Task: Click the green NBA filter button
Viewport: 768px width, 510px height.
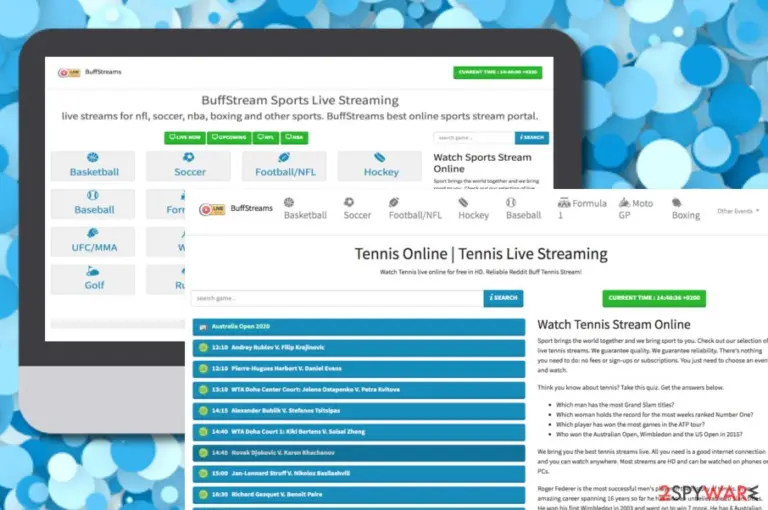Action: pos(294,138)
